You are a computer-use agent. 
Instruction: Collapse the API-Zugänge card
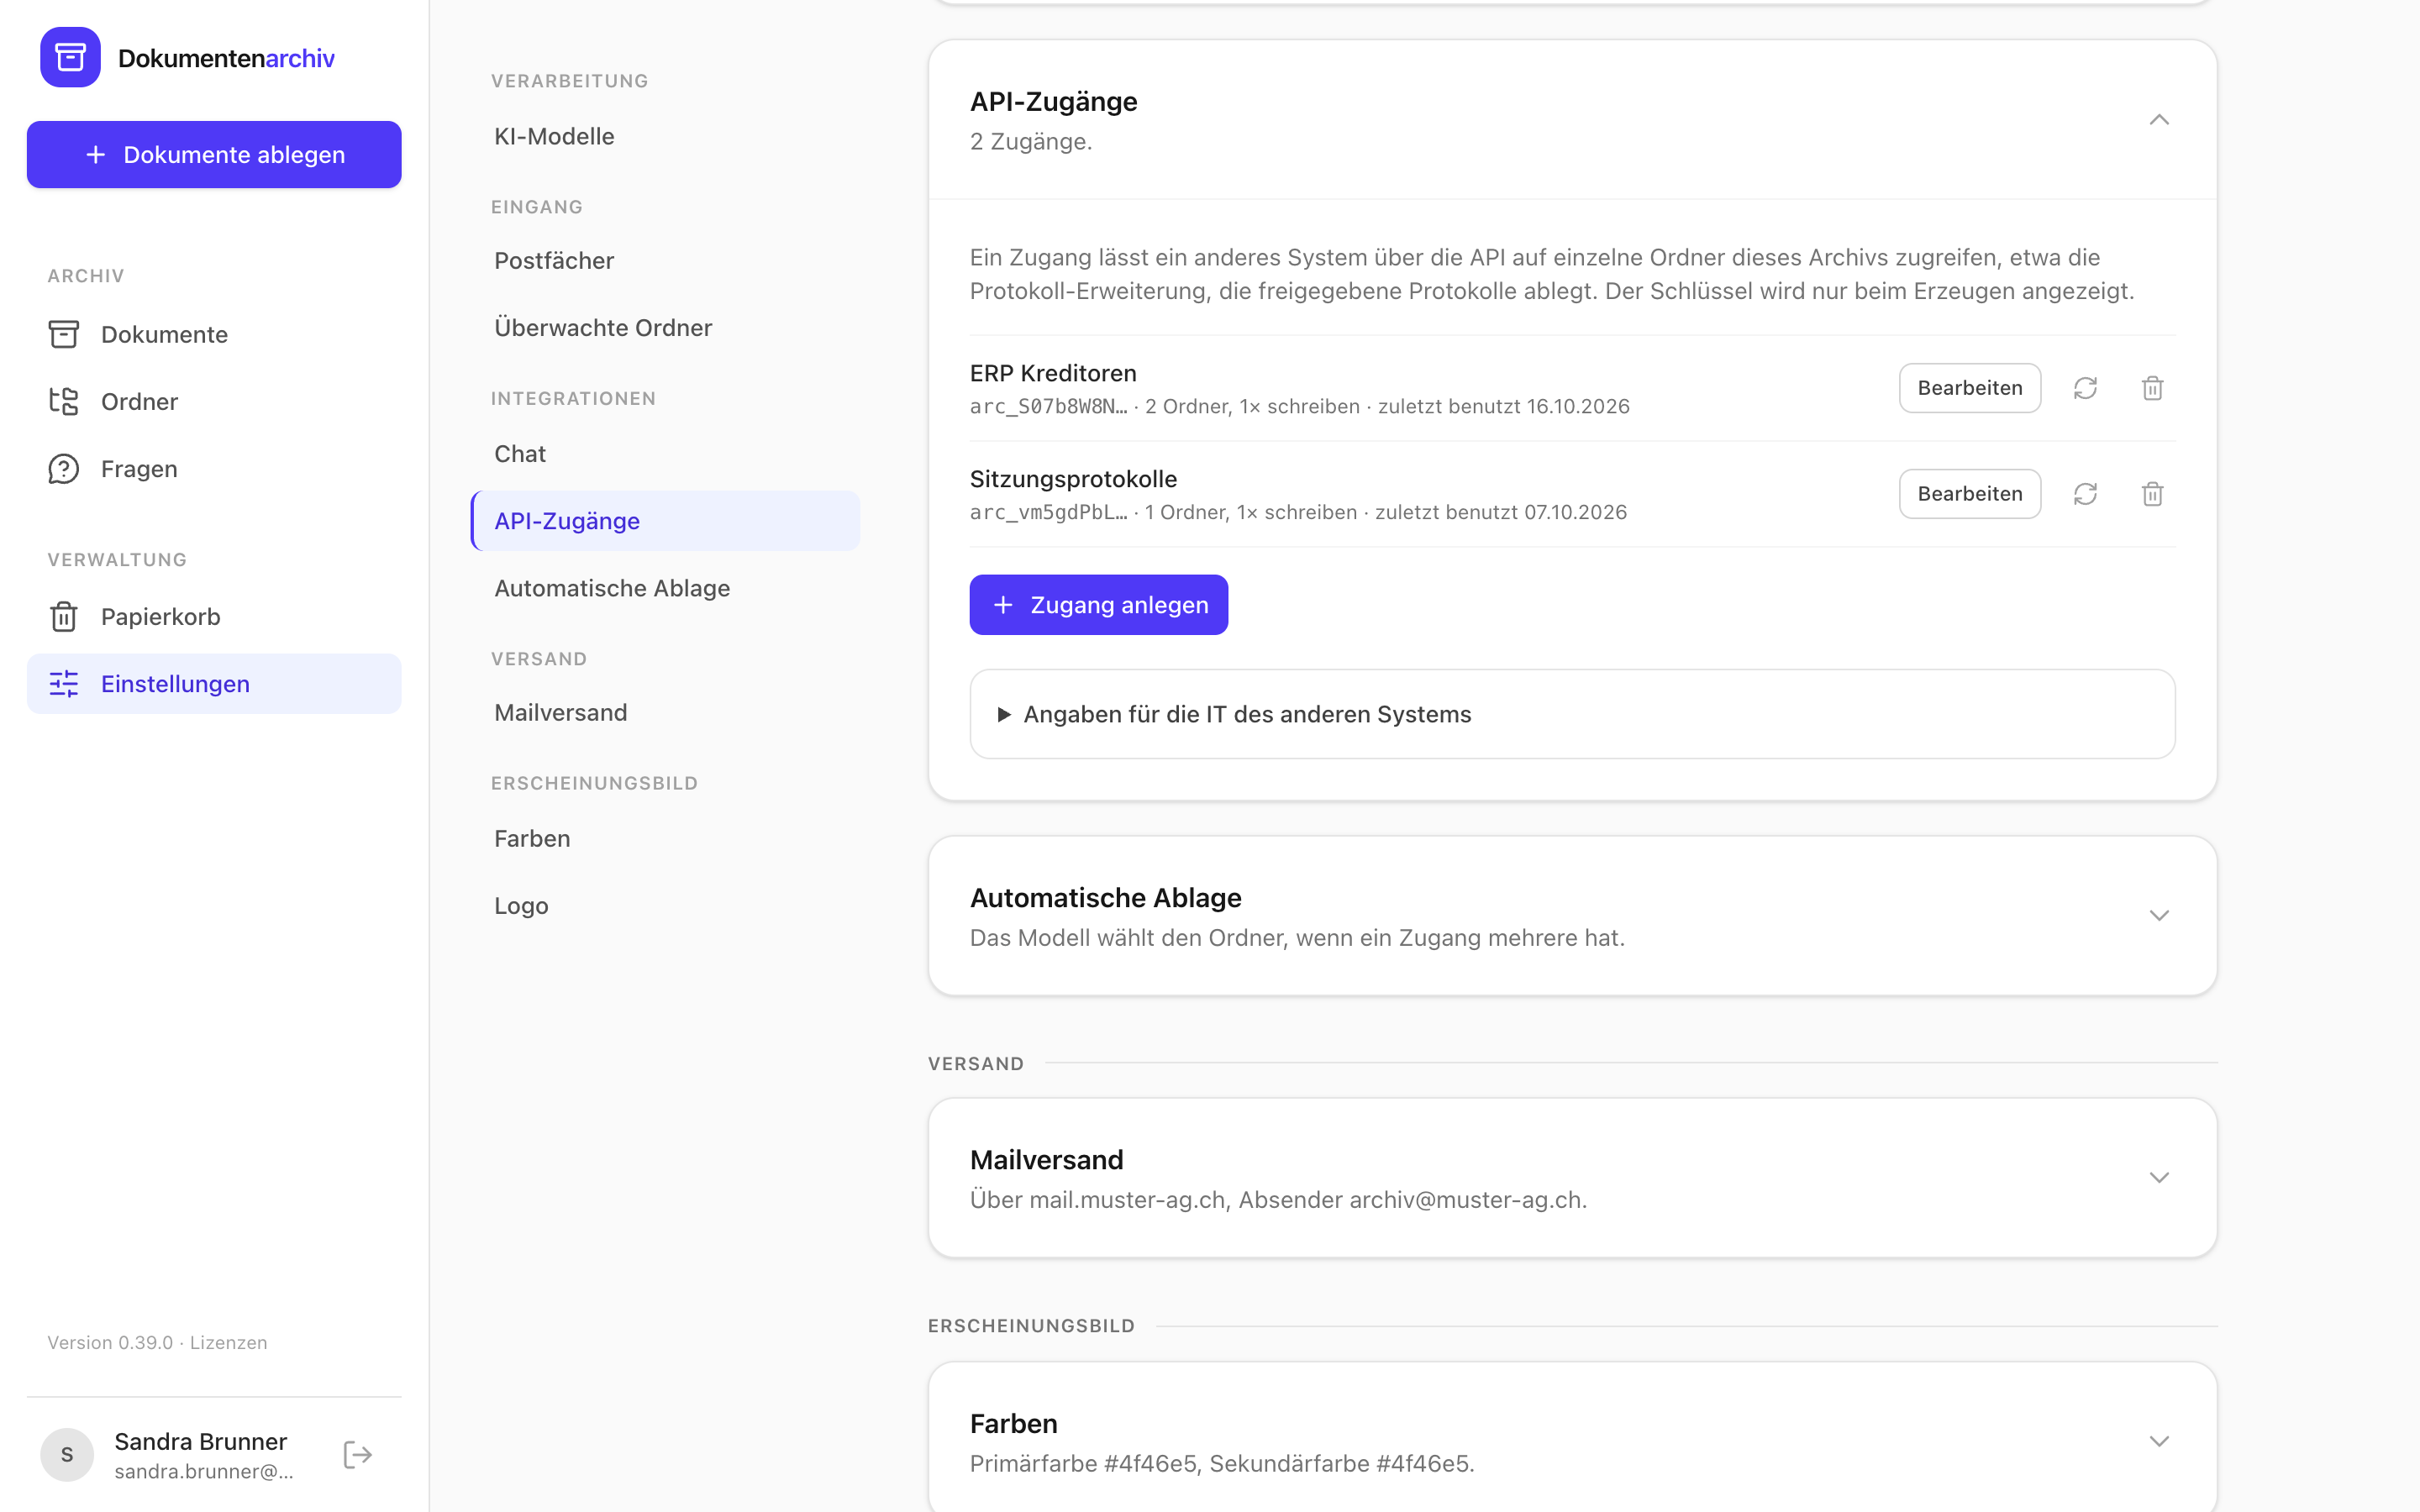2159,120
